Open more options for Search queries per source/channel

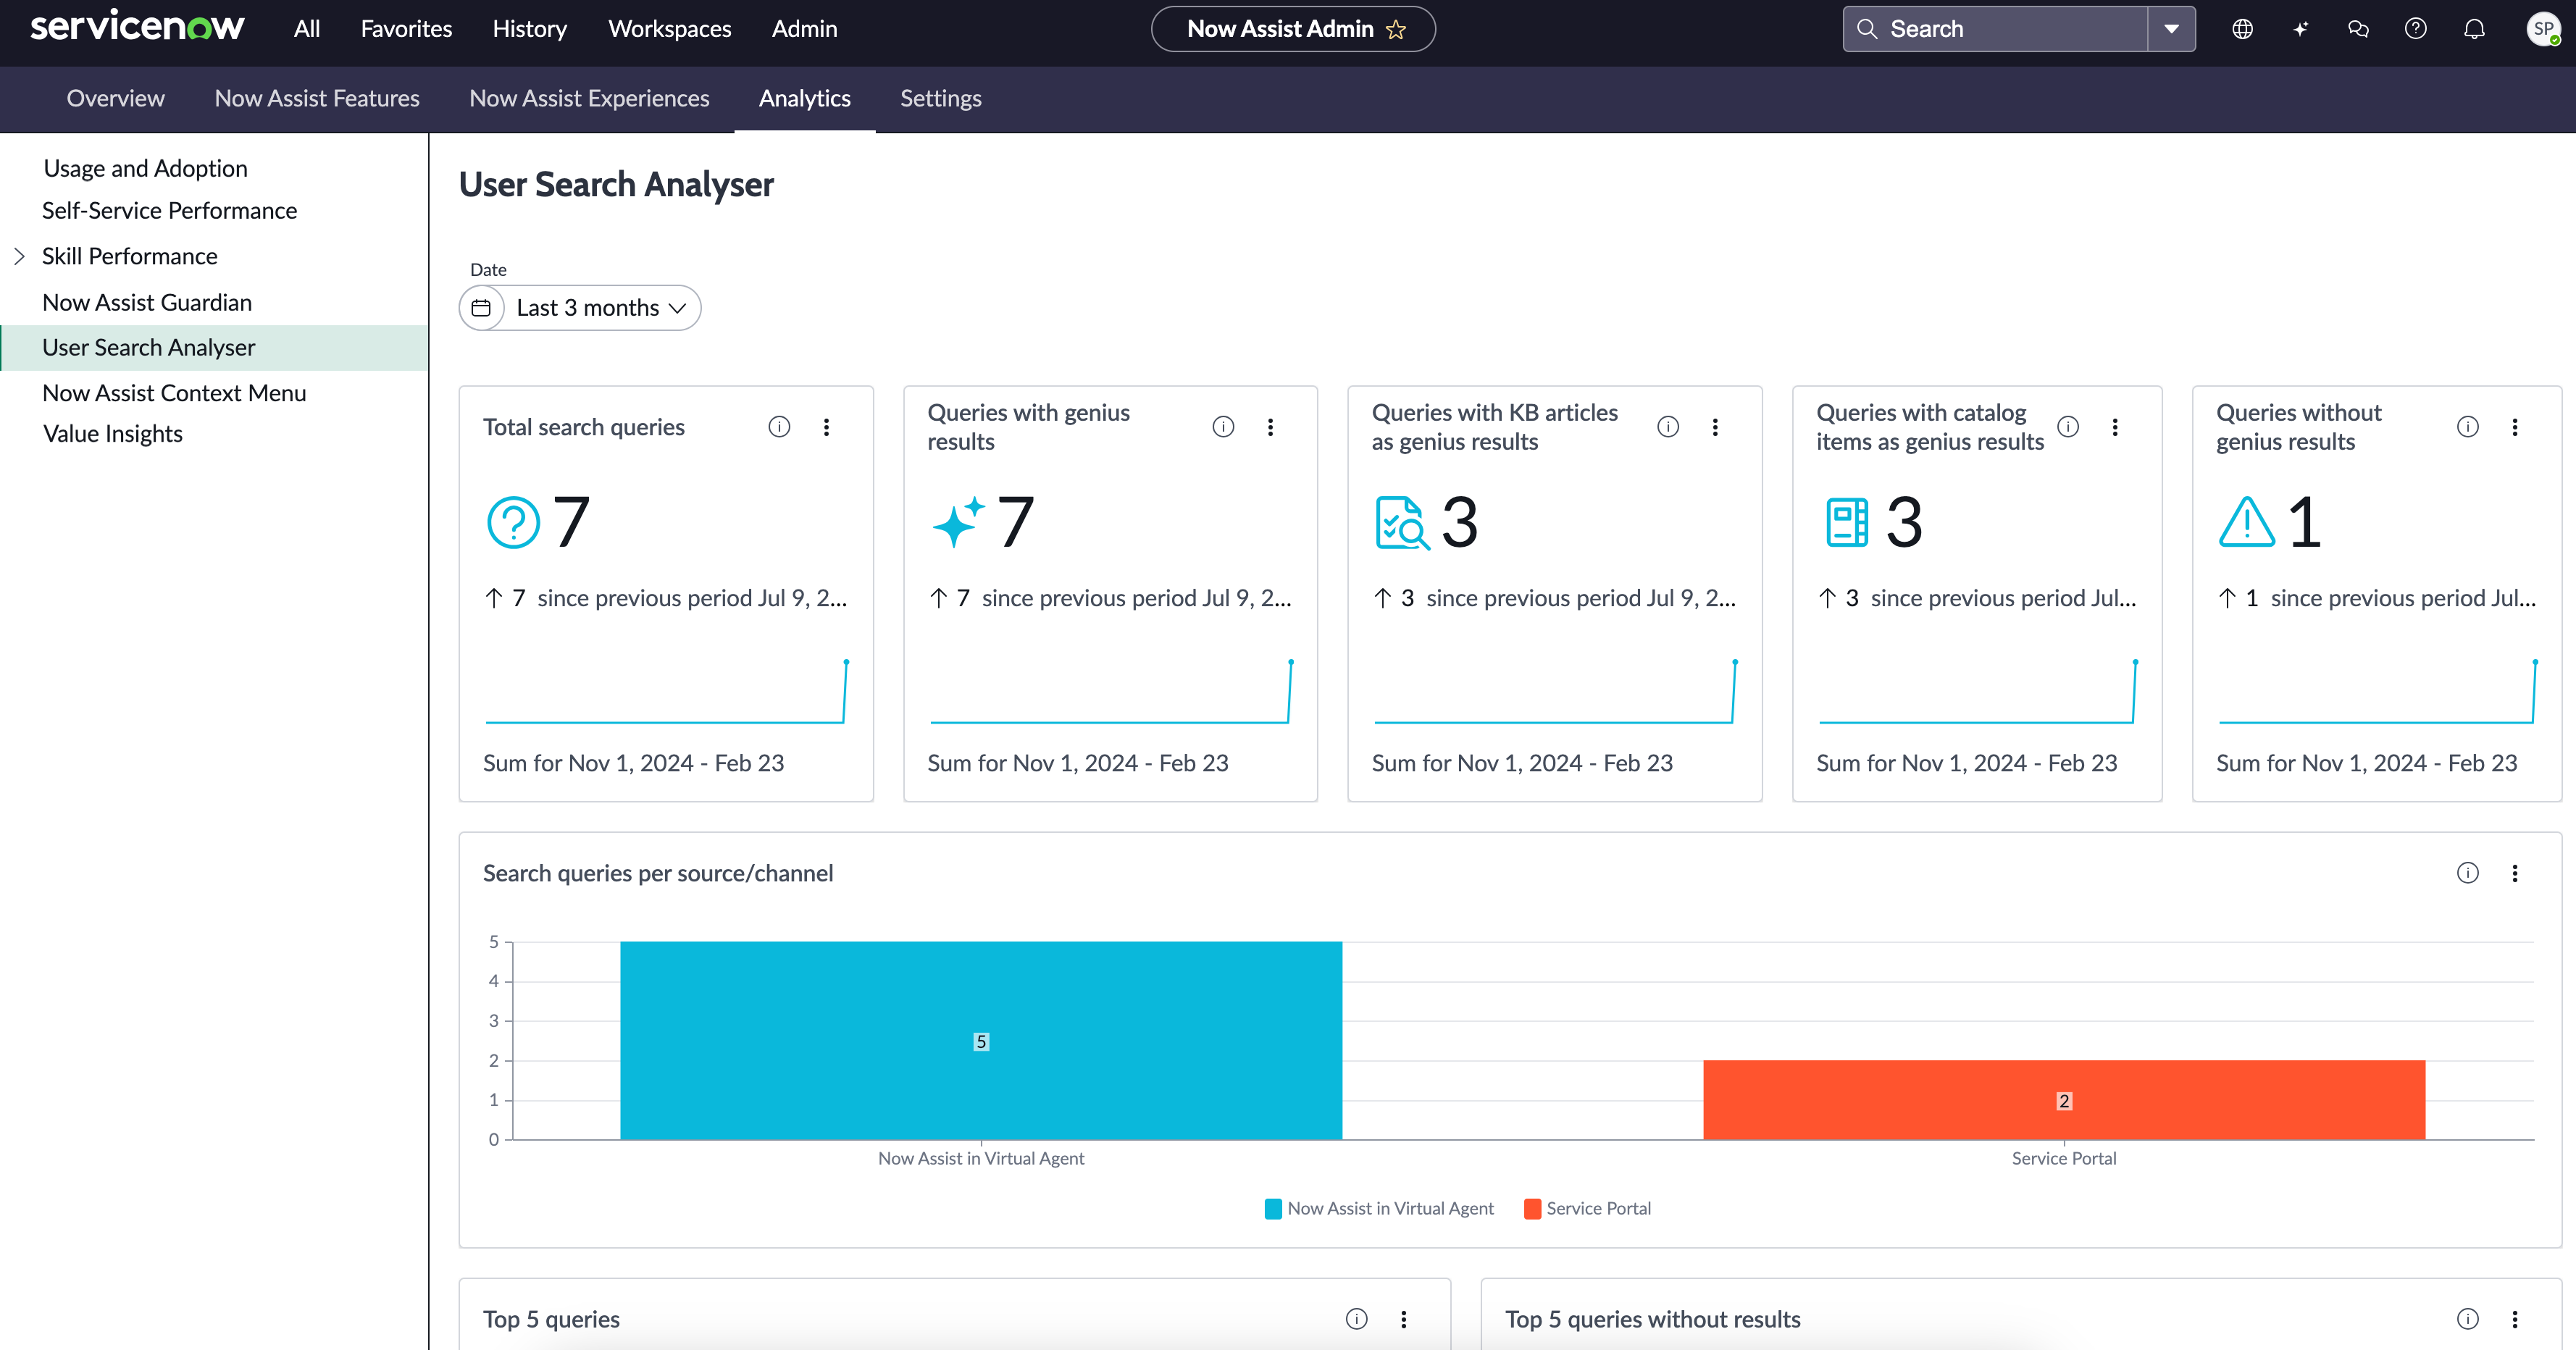click(x=2515, y=873)
